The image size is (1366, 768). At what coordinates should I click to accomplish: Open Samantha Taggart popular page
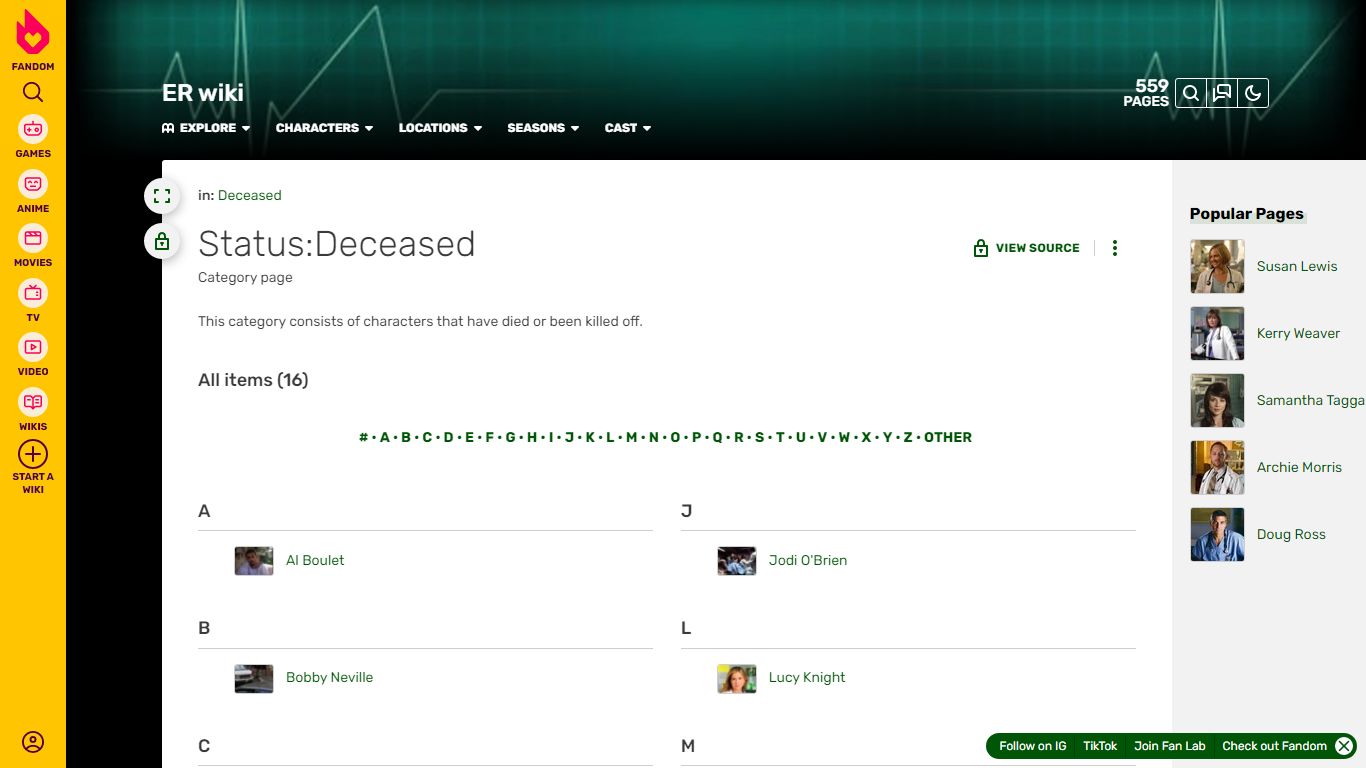[1311, 400]
